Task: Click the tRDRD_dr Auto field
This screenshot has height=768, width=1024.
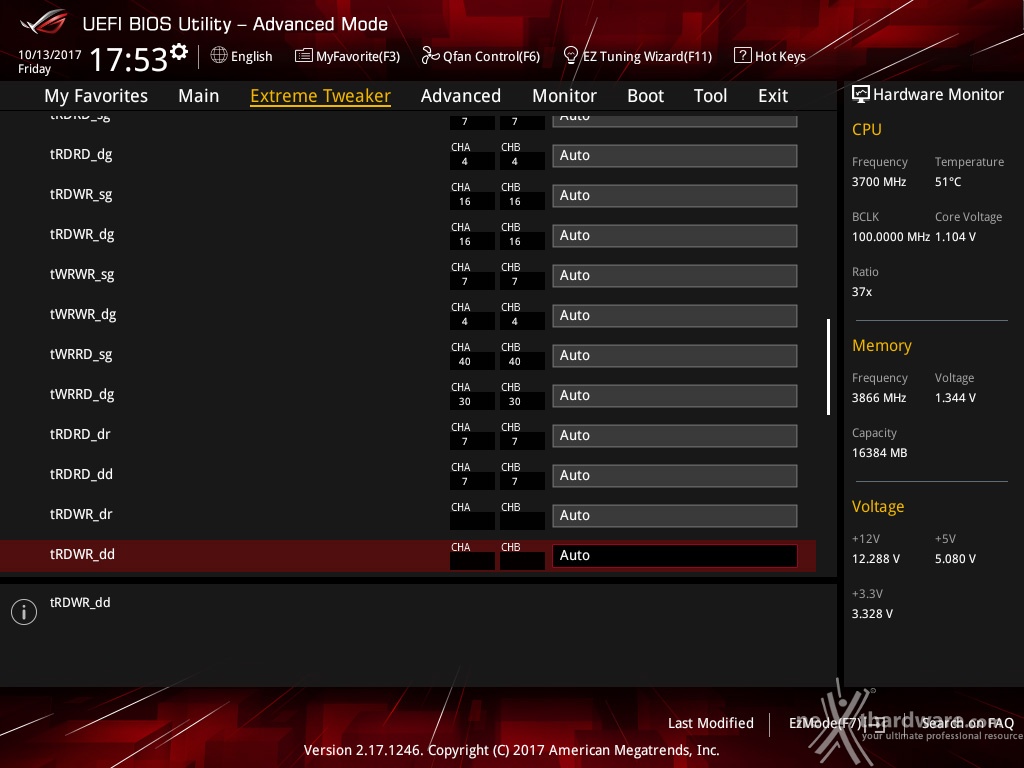Action: click(675, 436)
